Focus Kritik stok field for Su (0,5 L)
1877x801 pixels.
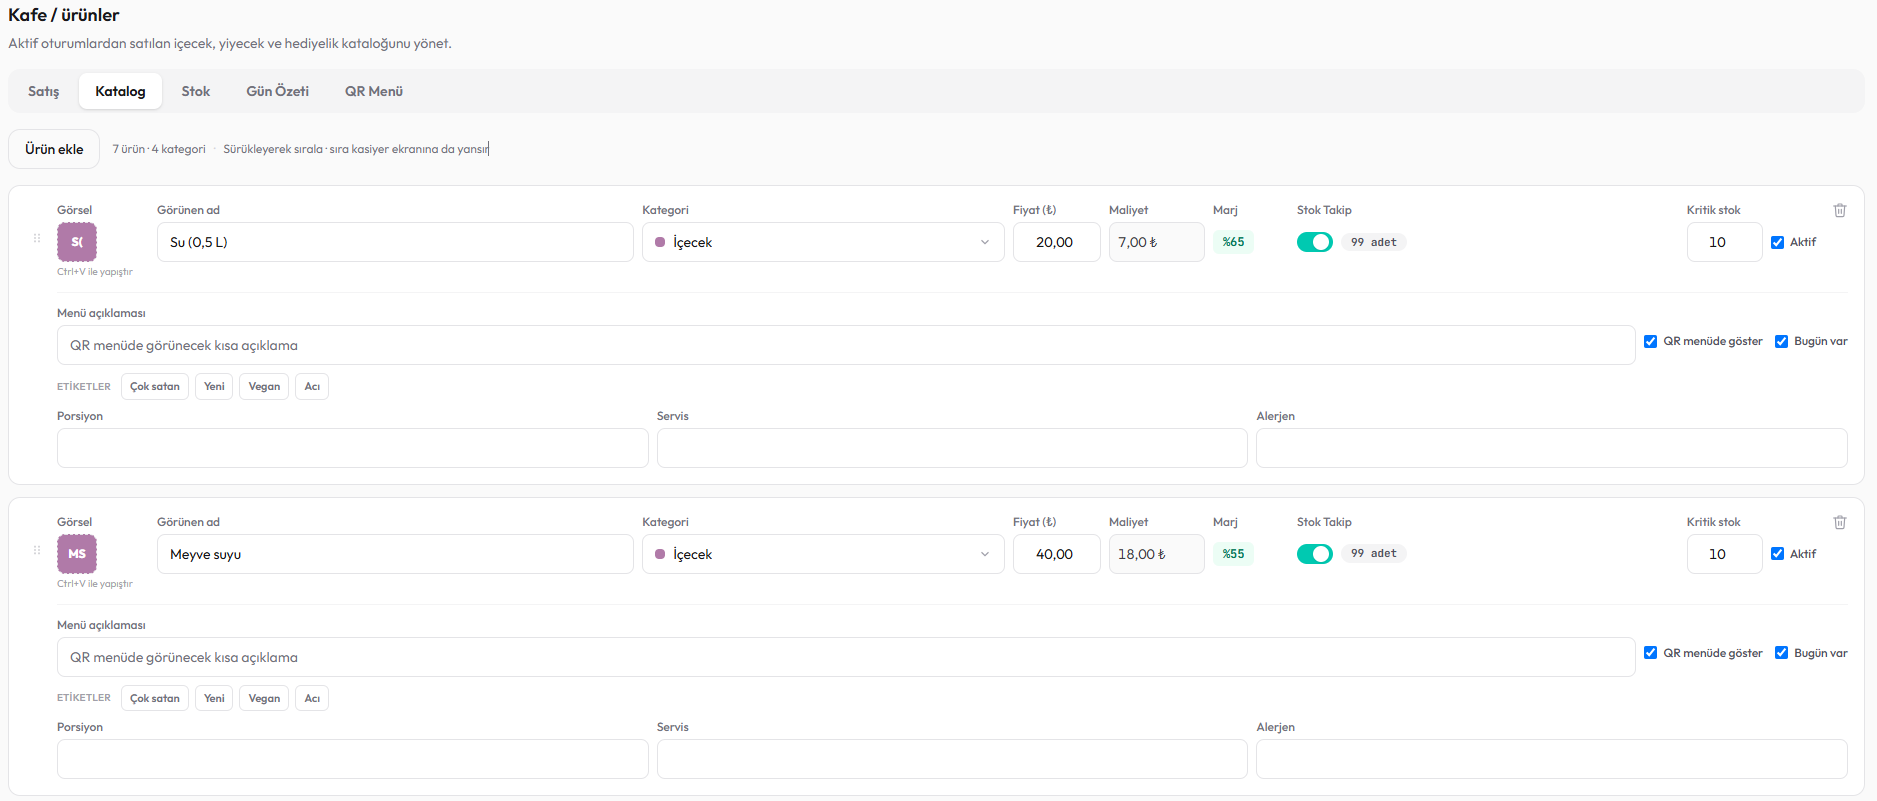(x=1725, y=242)
